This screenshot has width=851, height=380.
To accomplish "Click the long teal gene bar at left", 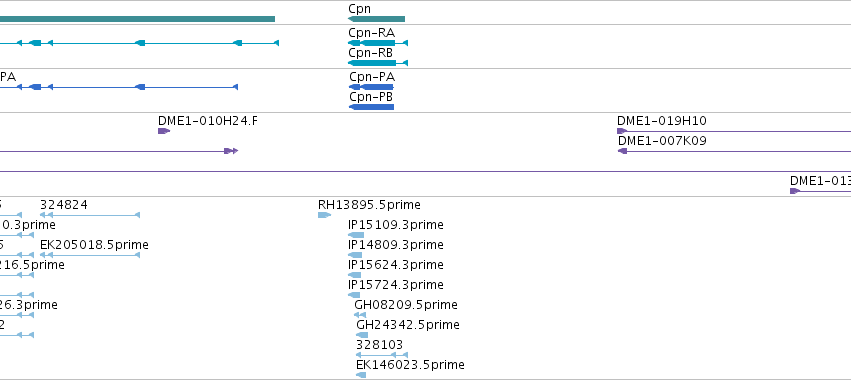I will click(137, 19).
